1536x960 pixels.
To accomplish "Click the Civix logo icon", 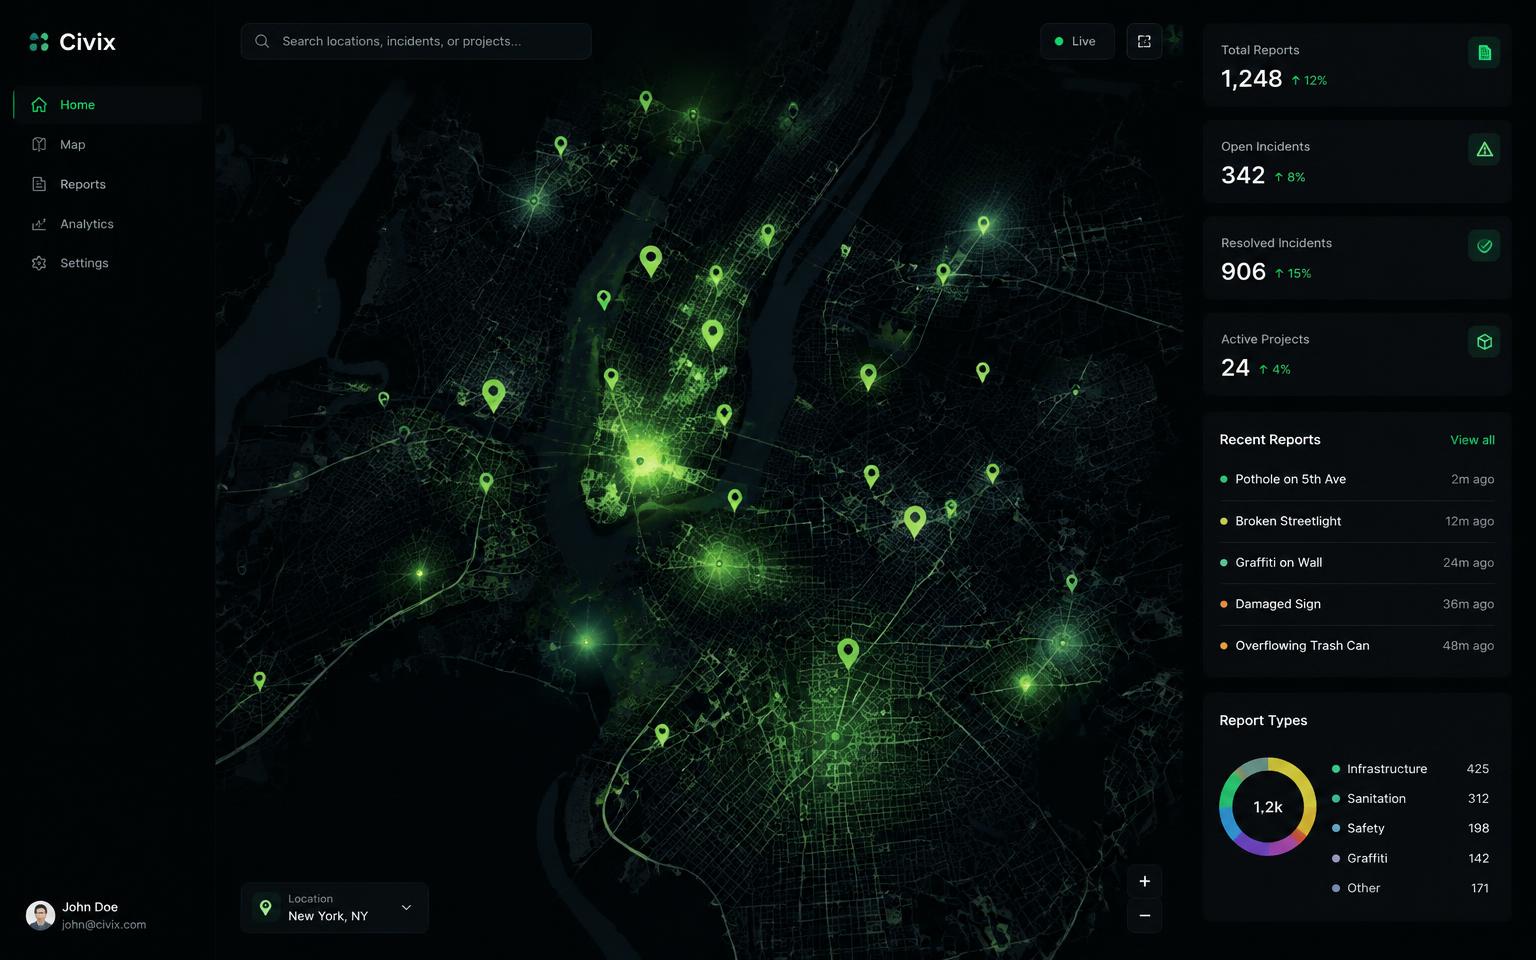I will click(39, 42).
